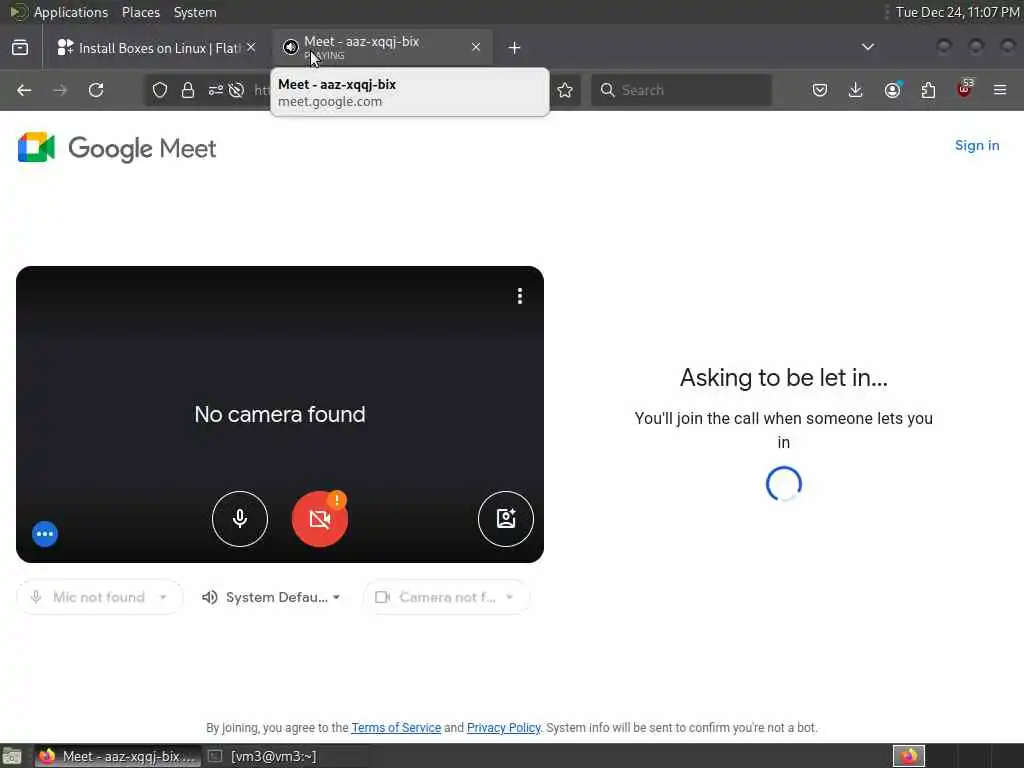Click the blocked autoplay icon in address bar
The height and width of the screenshot is (768, 1024).
point(236,90)
